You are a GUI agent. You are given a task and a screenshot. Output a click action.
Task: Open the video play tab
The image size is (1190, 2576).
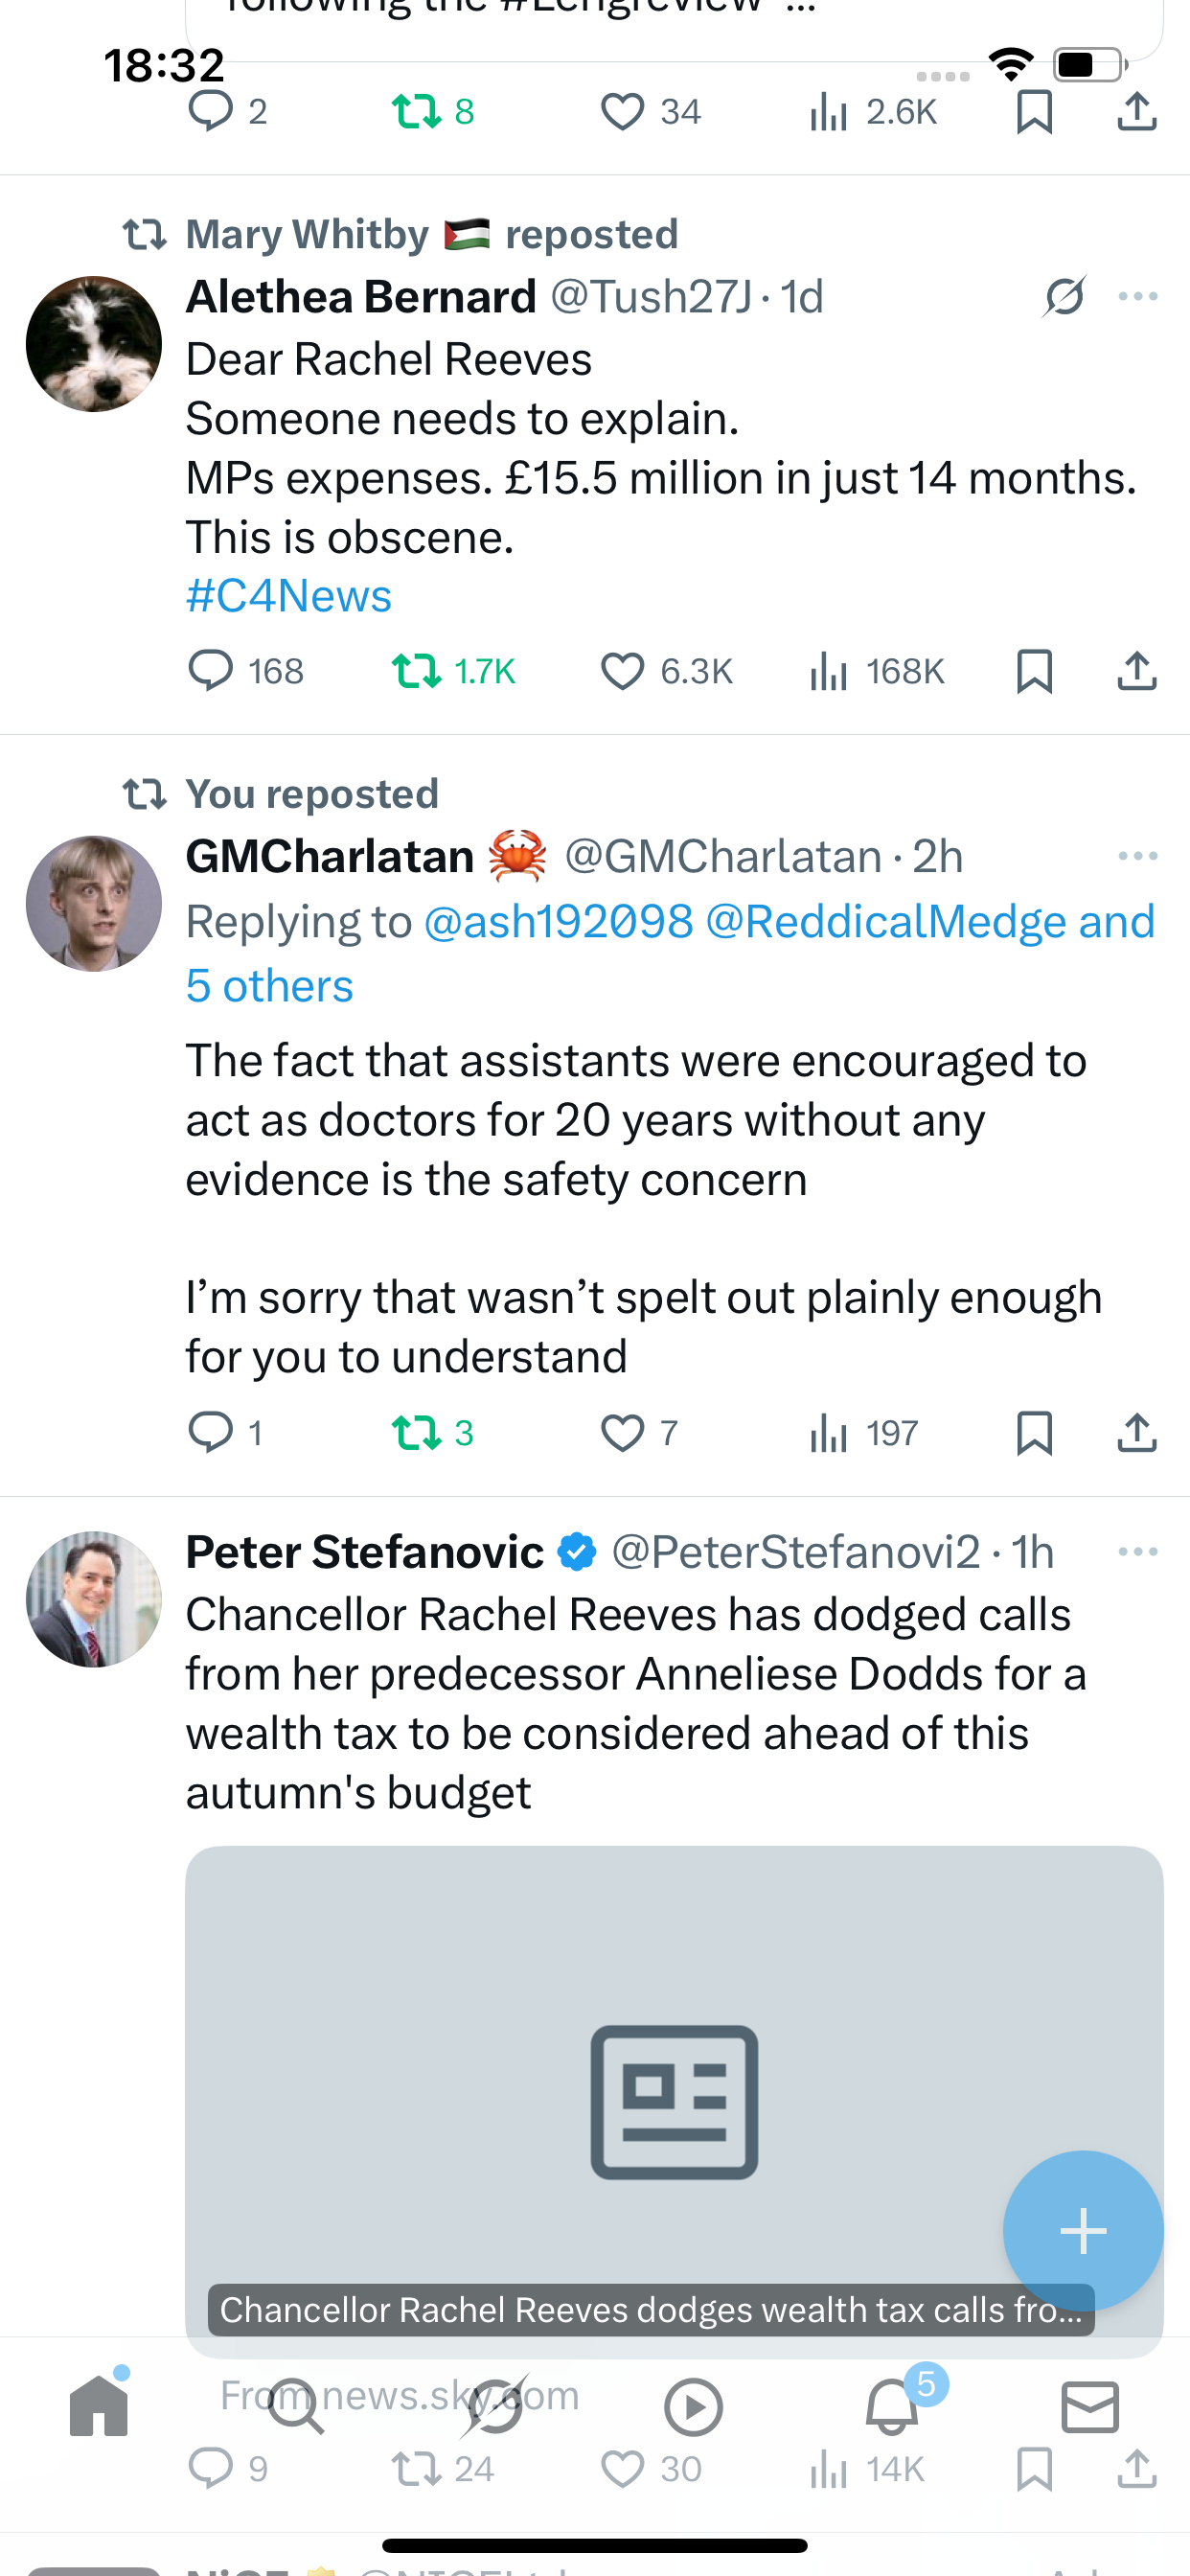tap(693, 2406)
